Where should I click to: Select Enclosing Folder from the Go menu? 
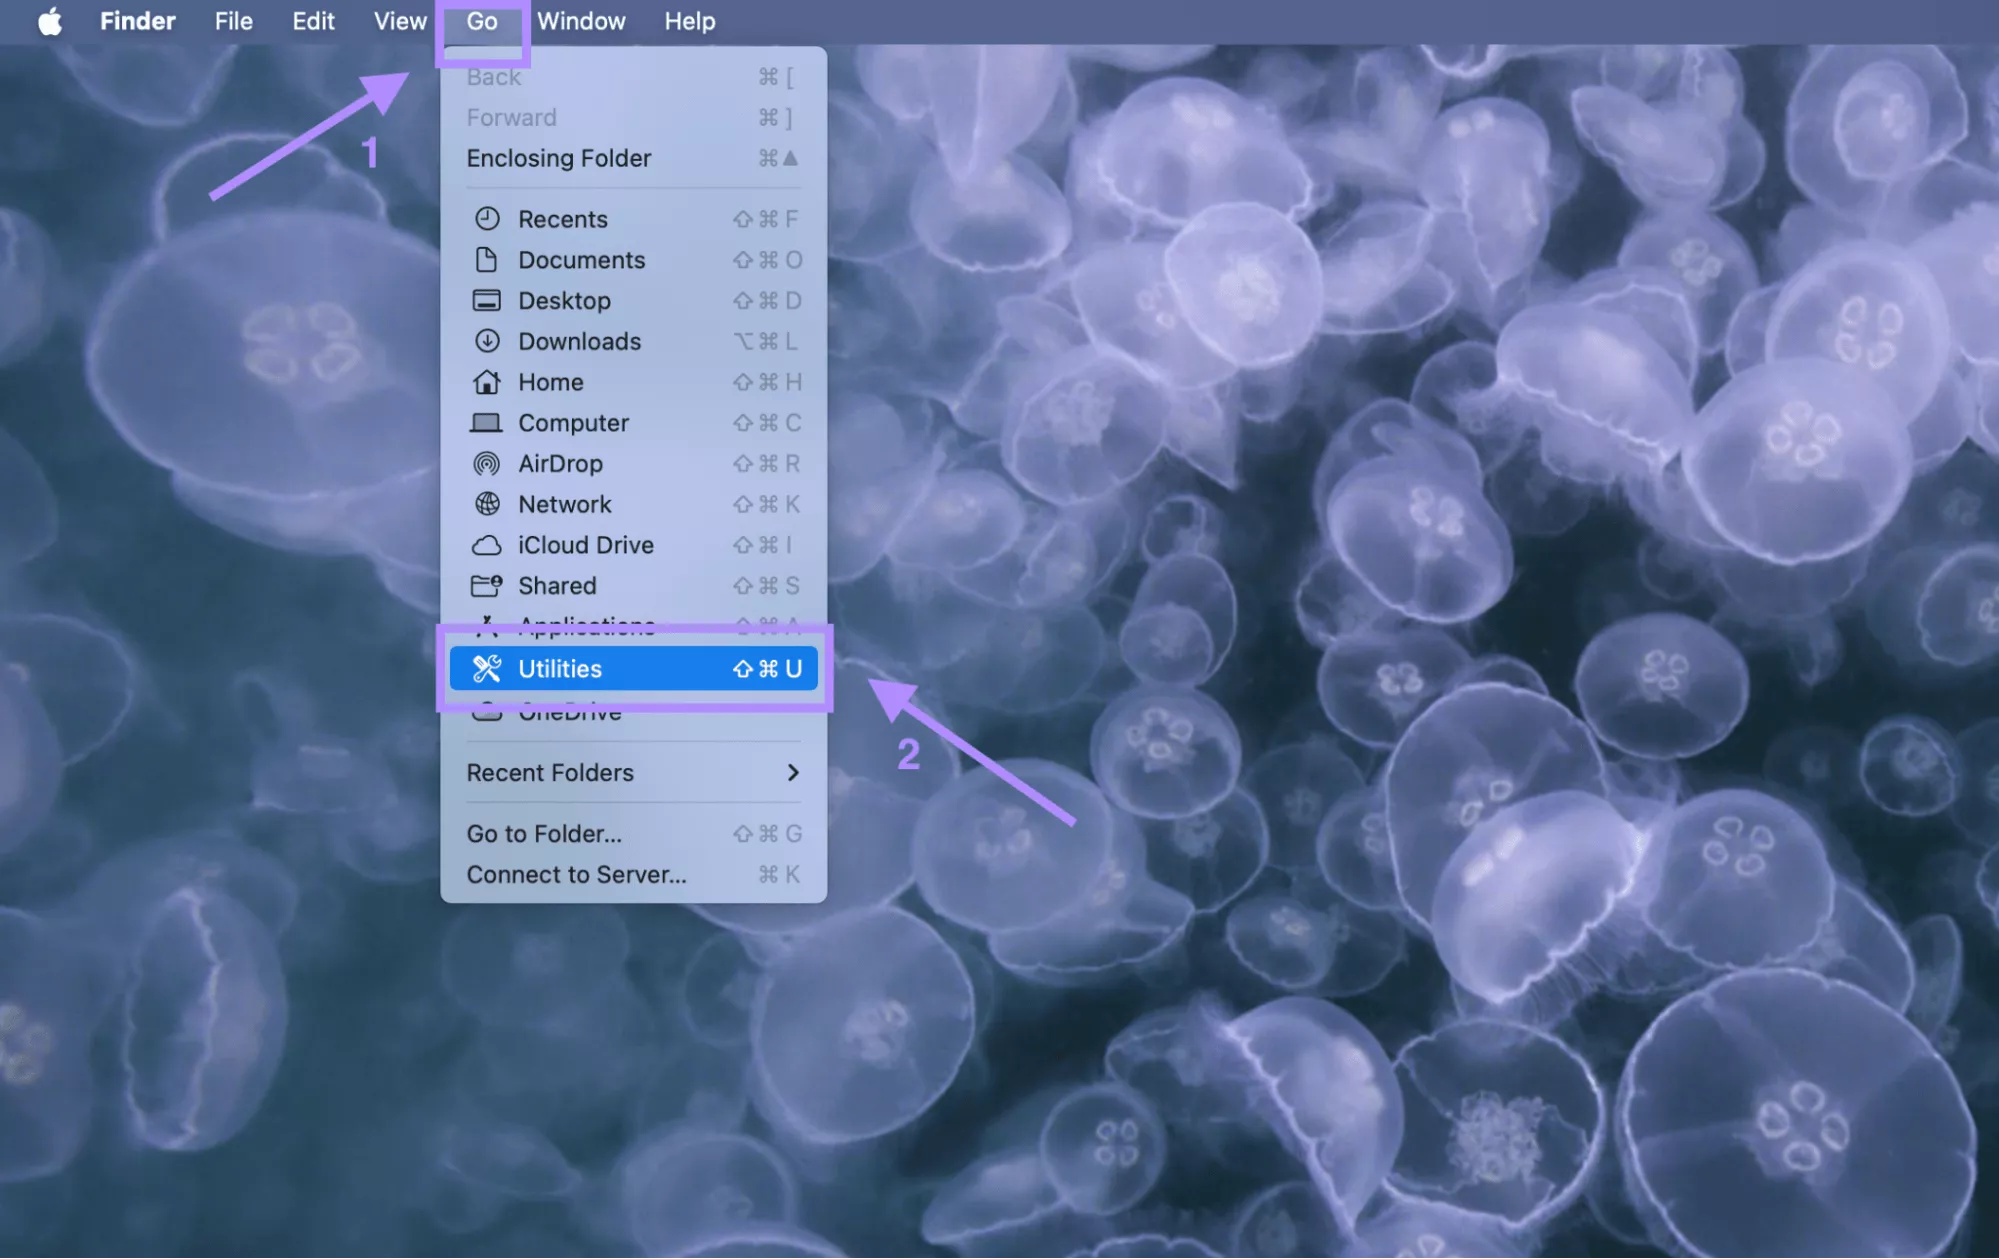click(558, 158)
